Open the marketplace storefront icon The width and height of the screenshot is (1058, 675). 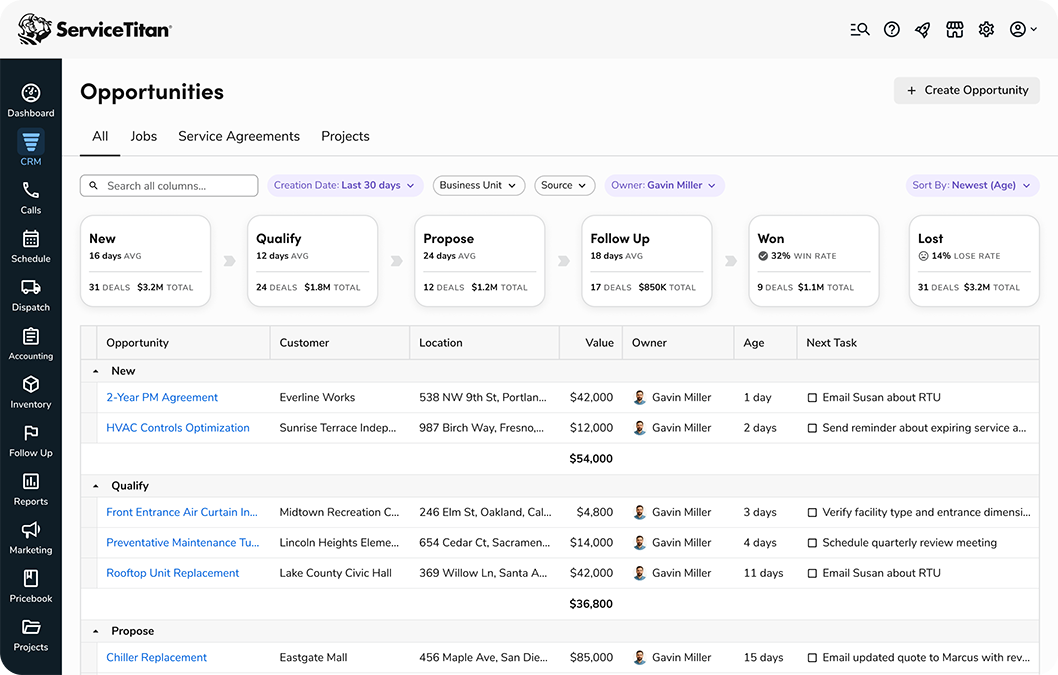click(954, 30)
